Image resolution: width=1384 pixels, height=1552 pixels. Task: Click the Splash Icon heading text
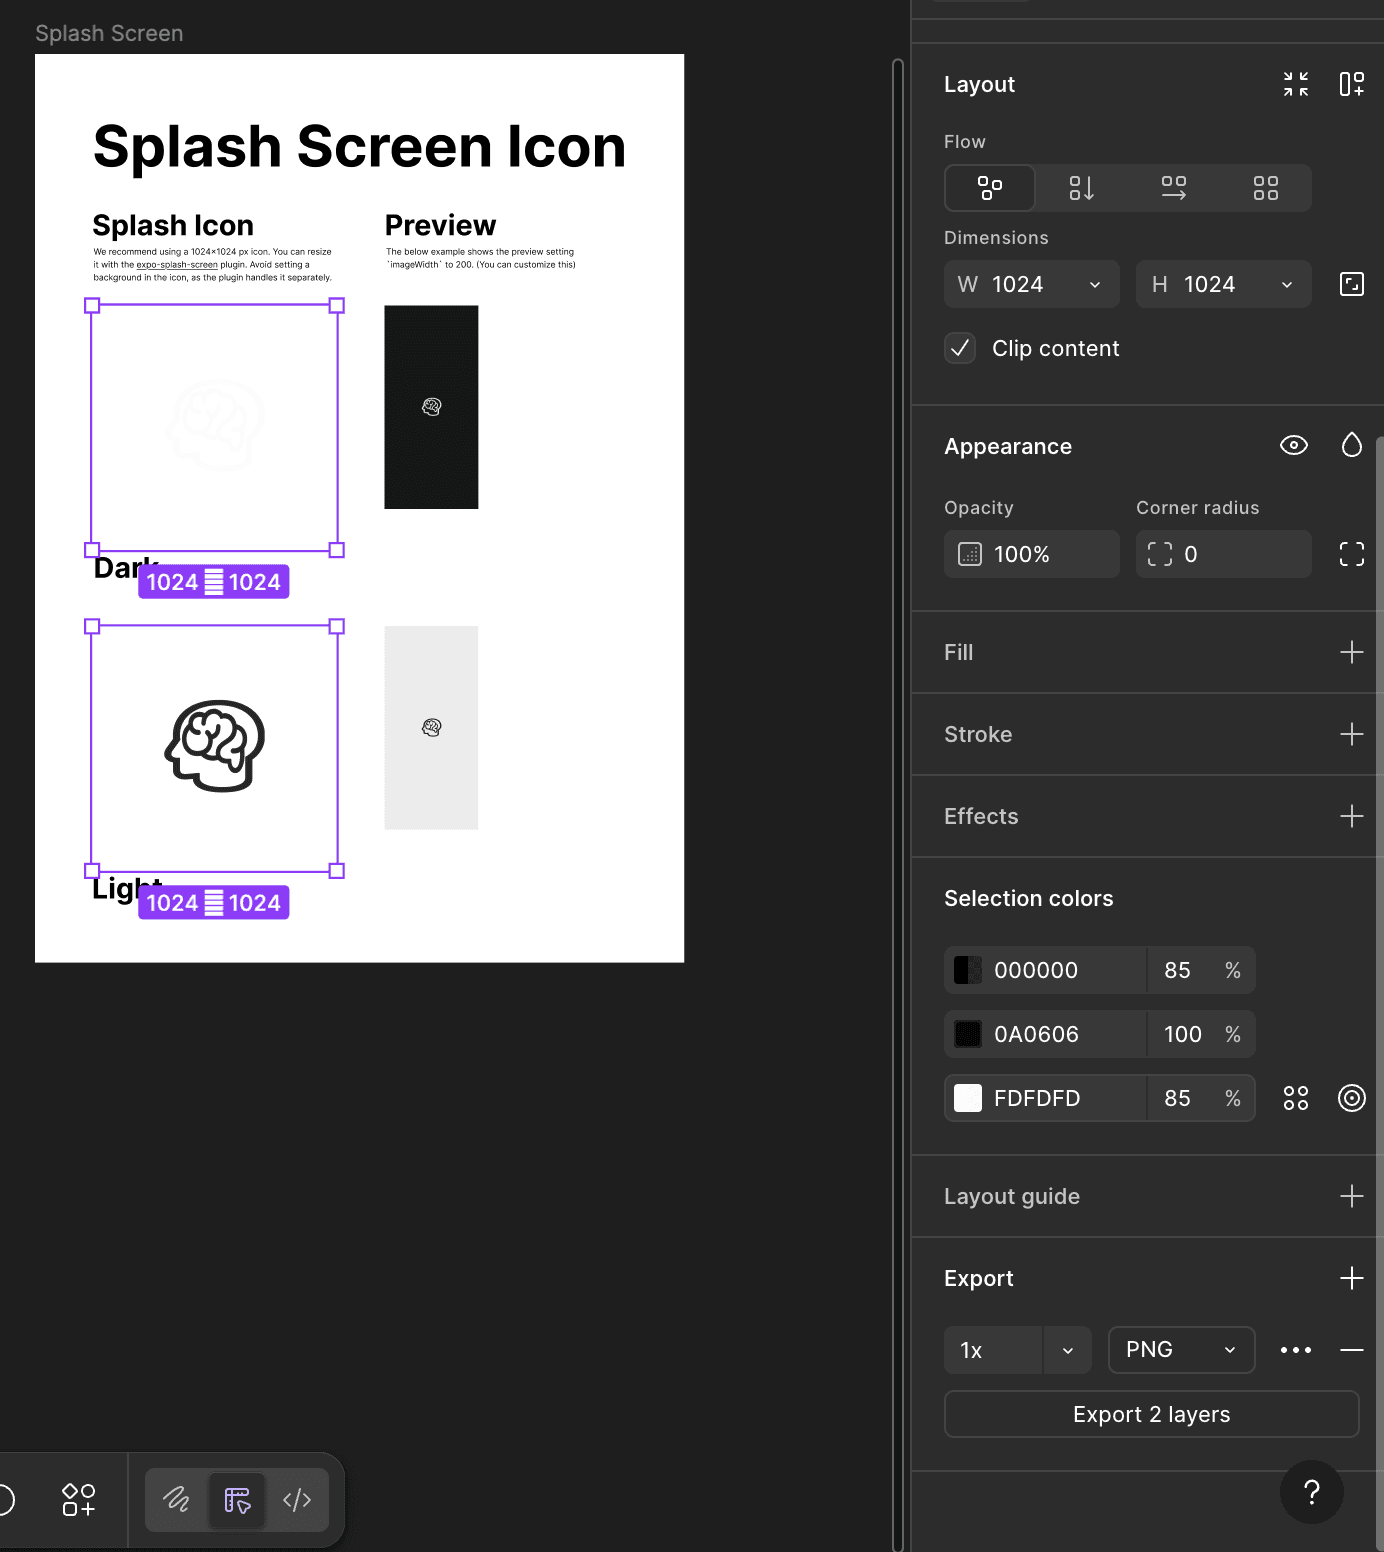click(173, 225)
